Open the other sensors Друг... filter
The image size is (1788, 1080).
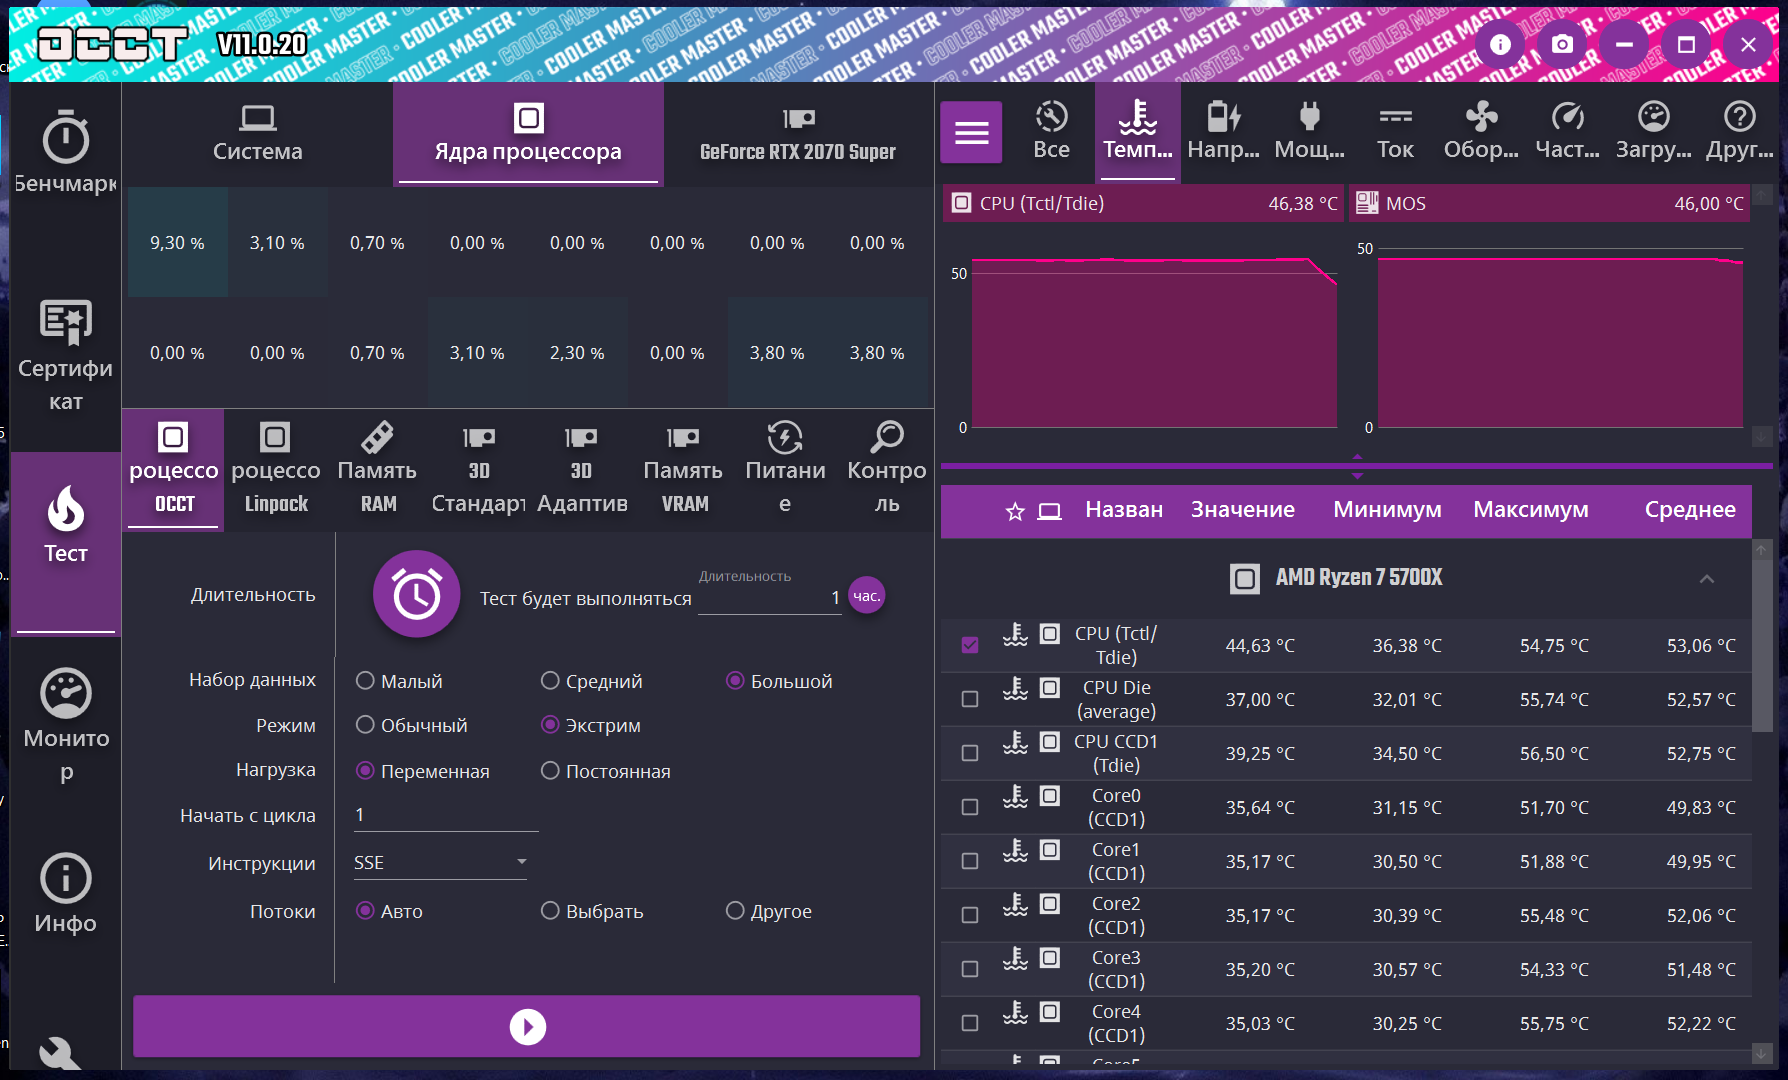tap(1739, 131)
